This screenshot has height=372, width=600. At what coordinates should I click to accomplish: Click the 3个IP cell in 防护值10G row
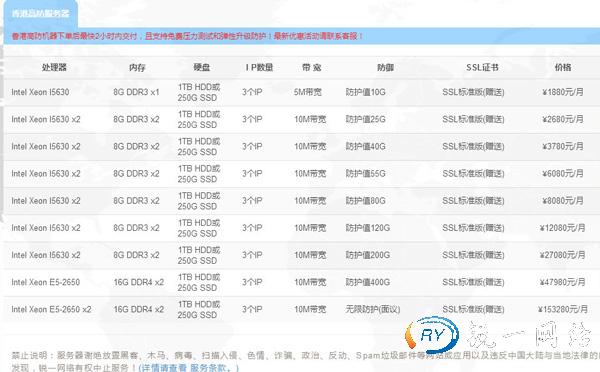[x=252, y=92]
